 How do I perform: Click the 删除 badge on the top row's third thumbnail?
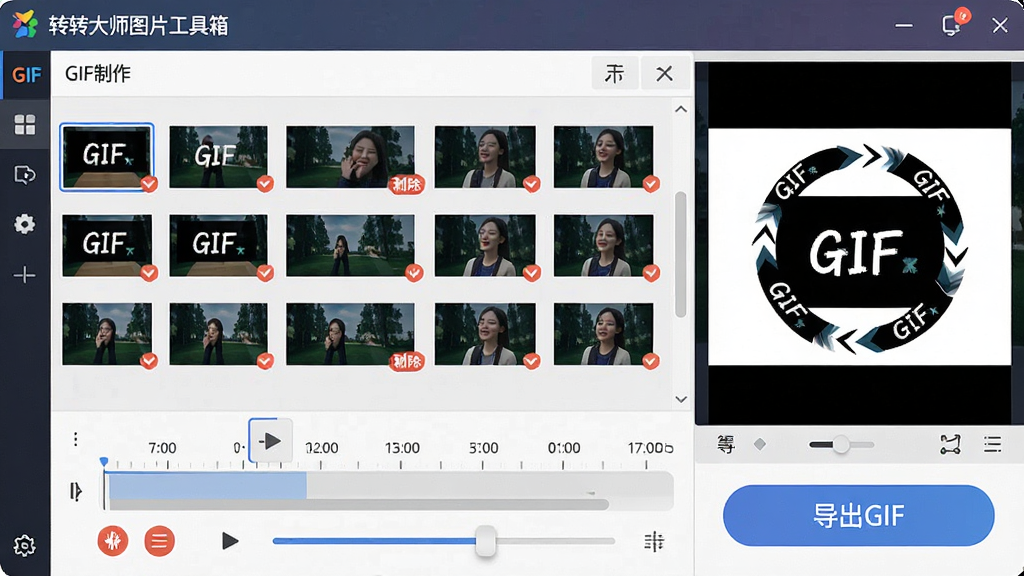pyautogui.click(x=407, y=185)
